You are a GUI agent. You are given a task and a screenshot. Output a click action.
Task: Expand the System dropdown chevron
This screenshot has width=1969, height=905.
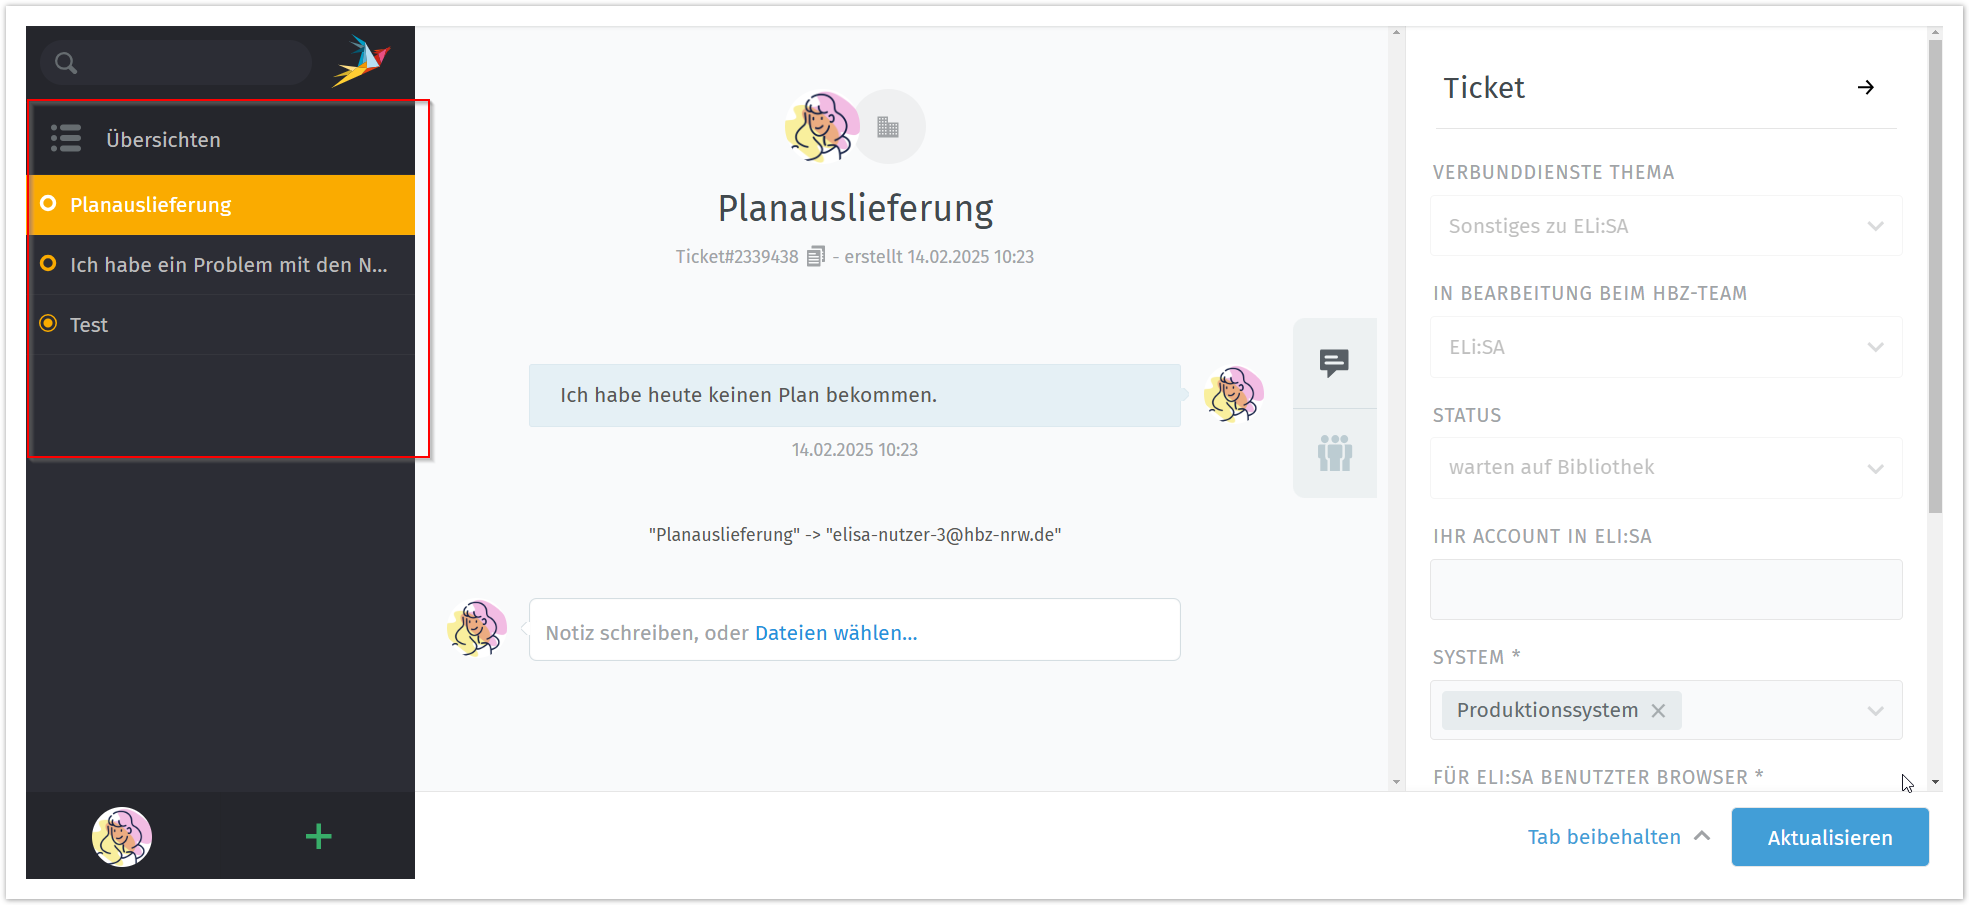[1875, 711]
